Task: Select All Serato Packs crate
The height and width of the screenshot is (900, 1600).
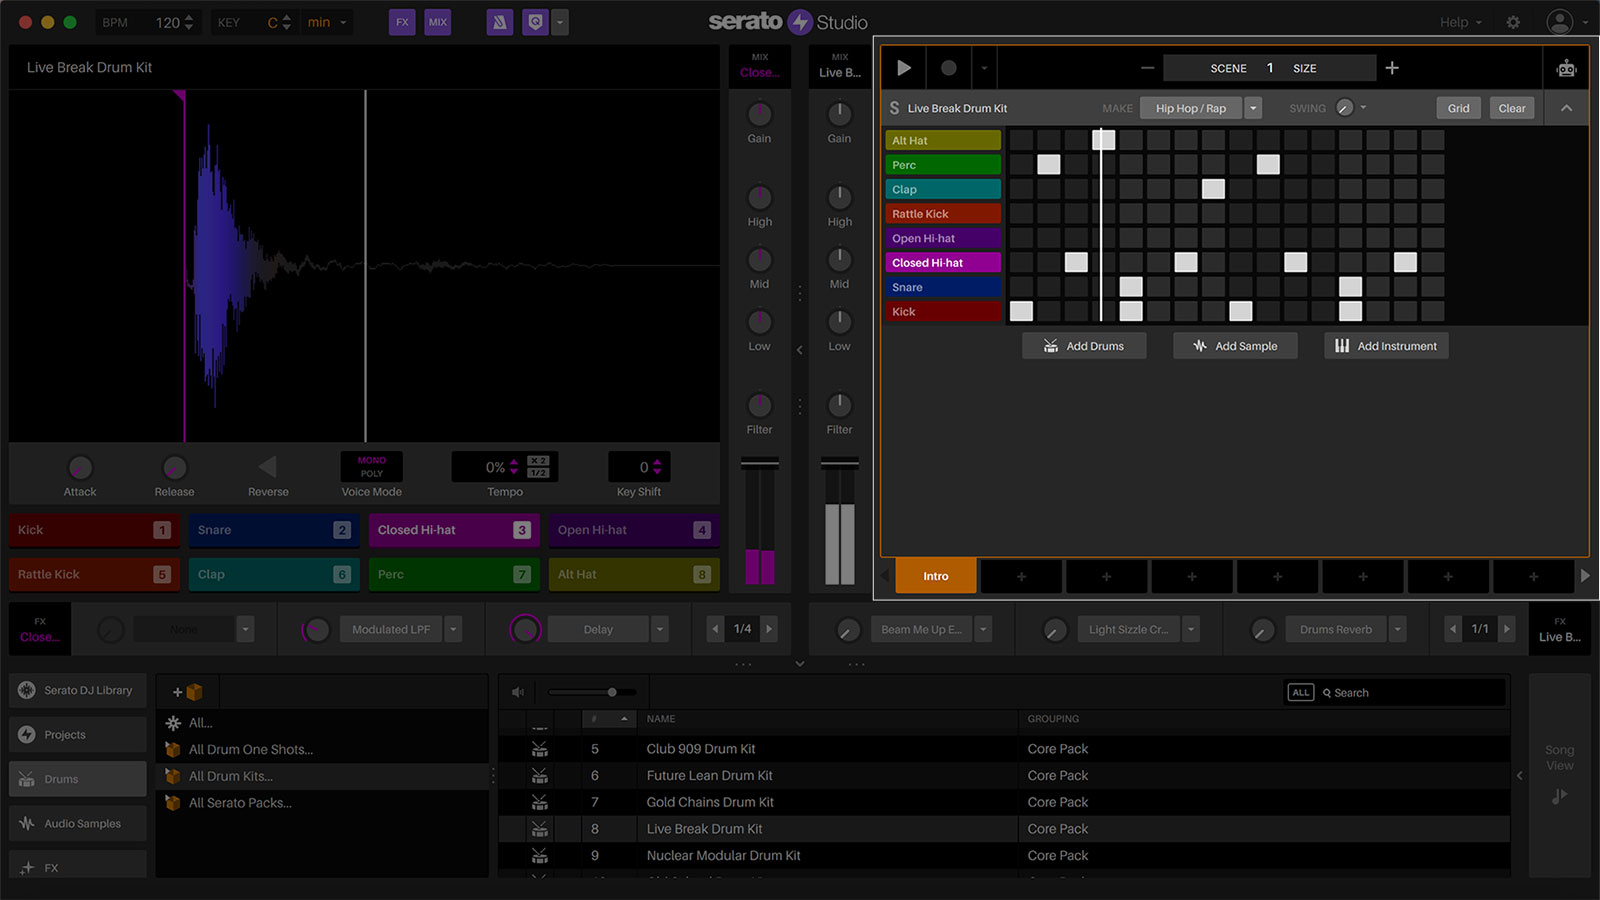Action: 240,803
